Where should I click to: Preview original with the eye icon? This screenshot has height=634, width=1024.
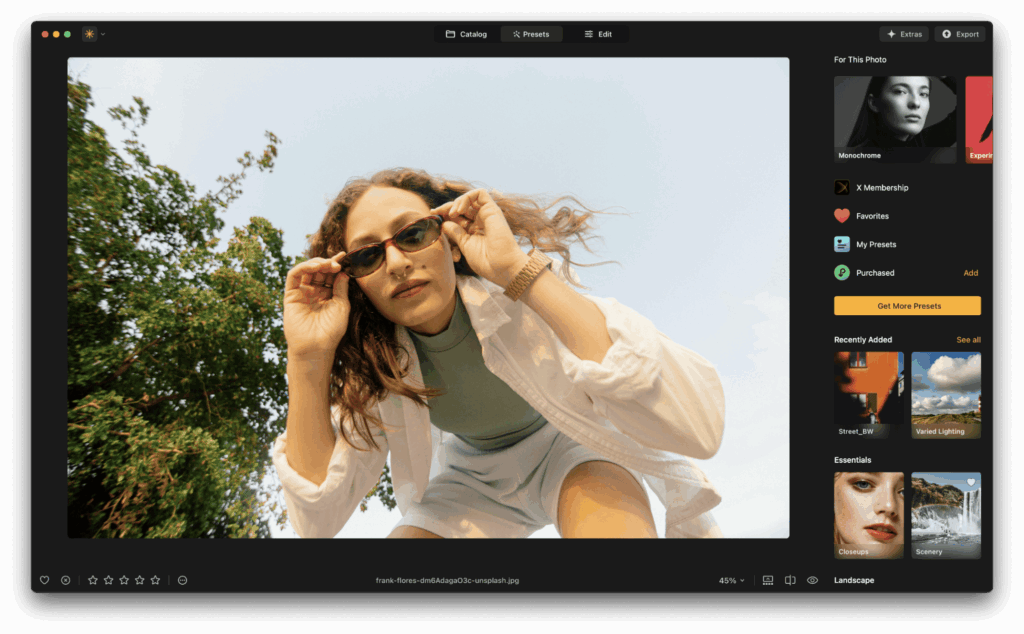pyautogui.click(x=812, y=580)
